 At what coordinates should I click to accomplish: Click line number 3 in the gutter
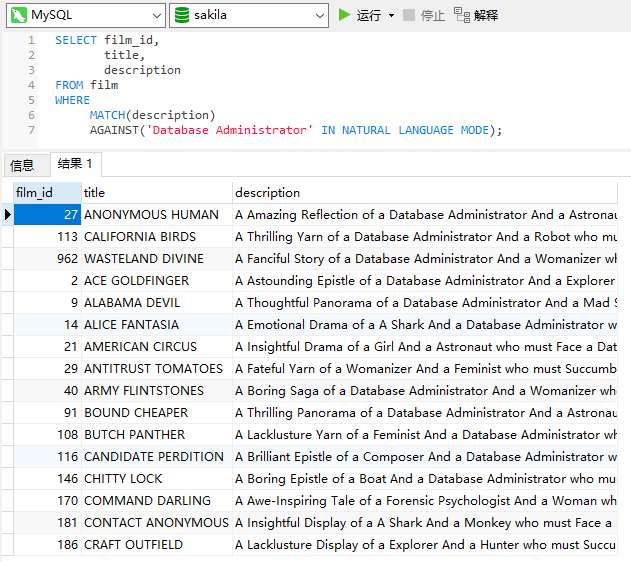click(x=31, y=70)
